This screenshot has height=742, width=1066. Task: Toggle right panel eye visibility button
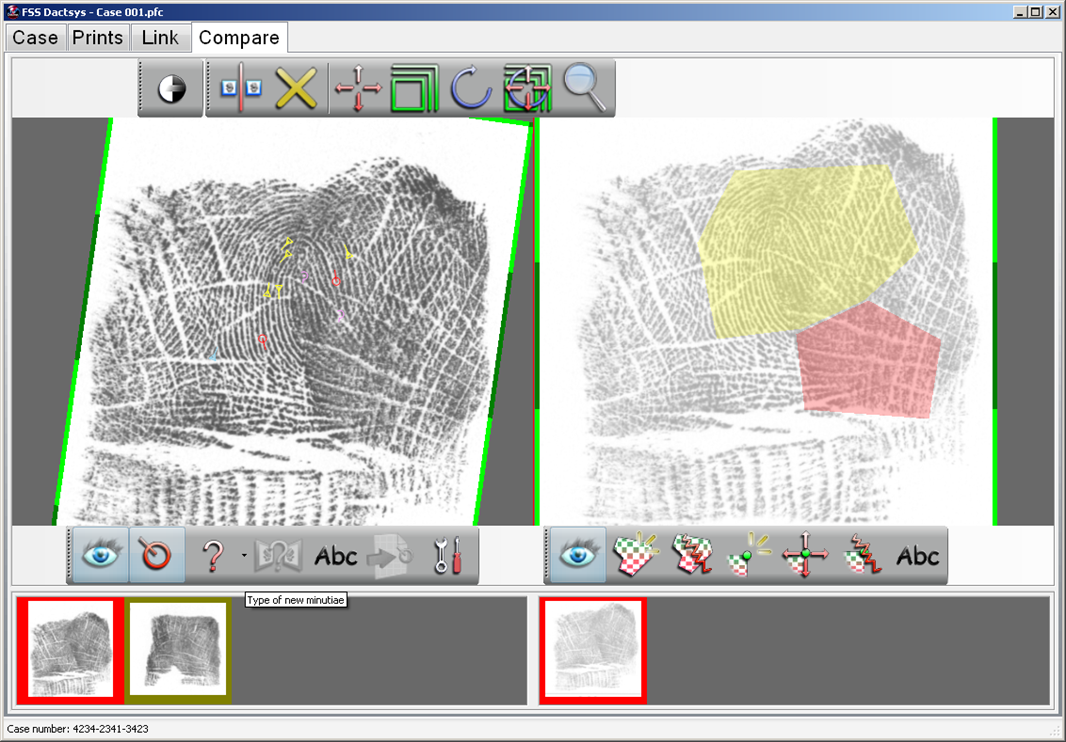578,554
